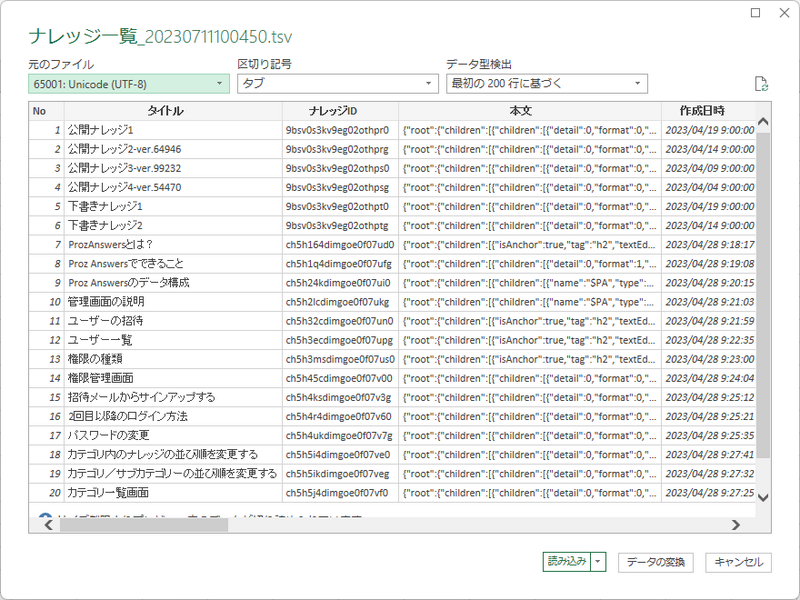The height and width of the screenshot is (600, 800).
Task: Click date cell 2023/04/28 9:19:08
Action: (709, 264)
